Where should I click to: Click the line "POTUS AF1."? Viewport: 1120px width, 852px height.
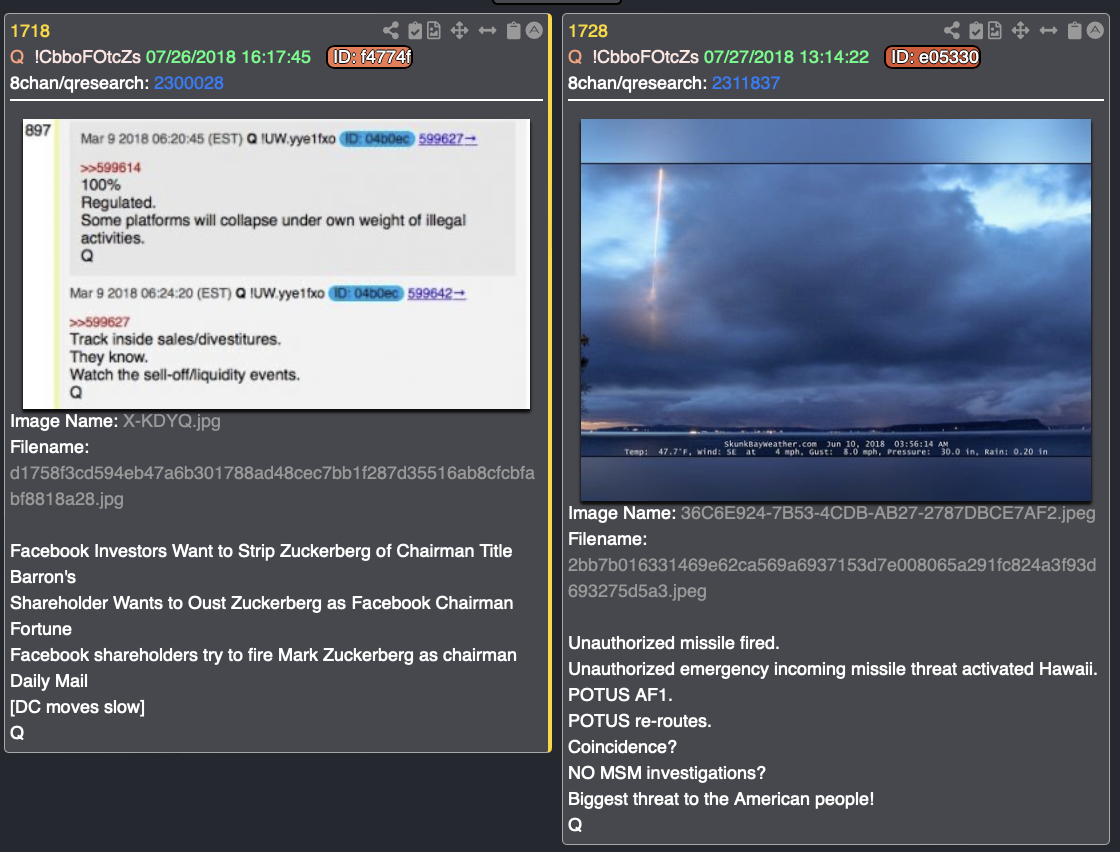[x=620, y=695]
